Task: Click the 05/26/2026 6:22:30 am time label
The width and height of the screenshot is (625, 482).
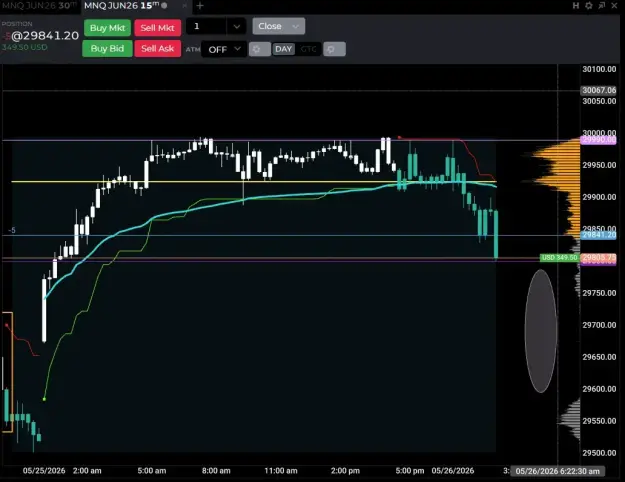Action: (x=557, y=471)
